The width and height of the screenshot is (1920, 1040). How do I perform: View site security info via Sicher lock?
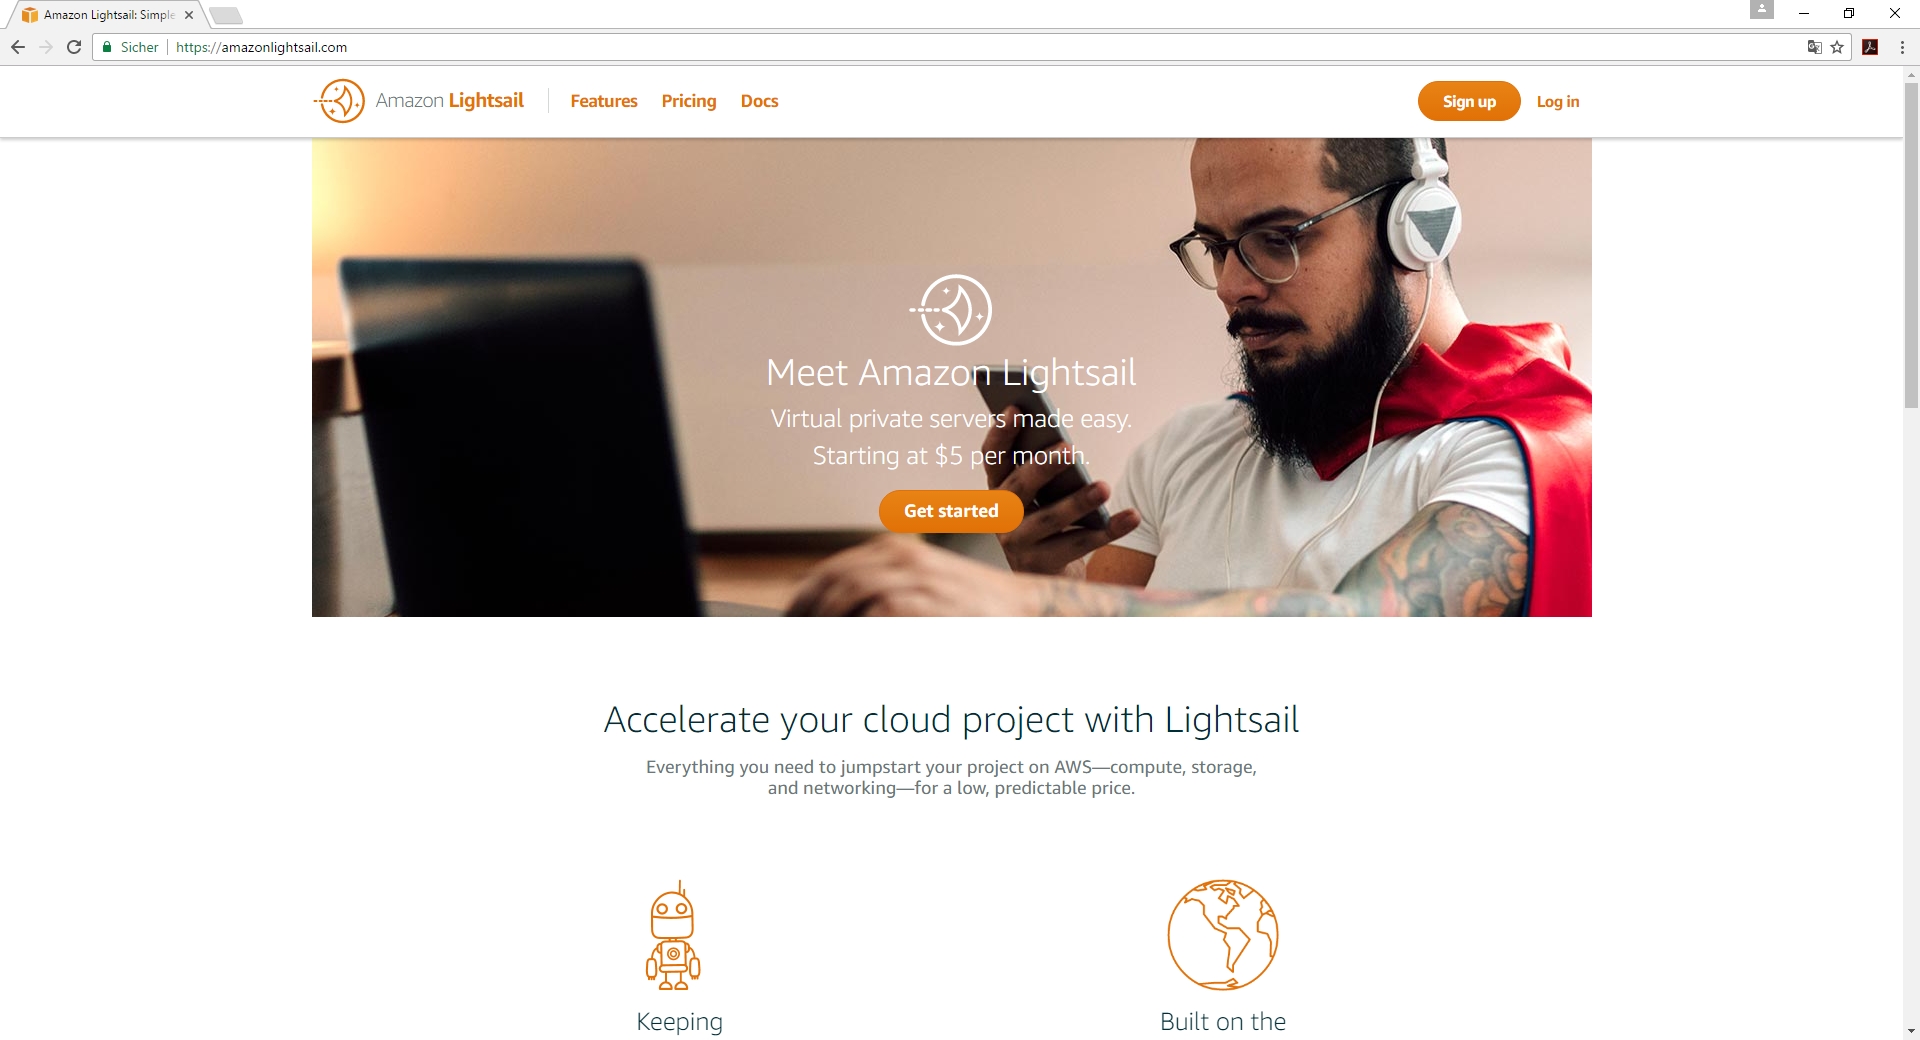coord(131,47)
